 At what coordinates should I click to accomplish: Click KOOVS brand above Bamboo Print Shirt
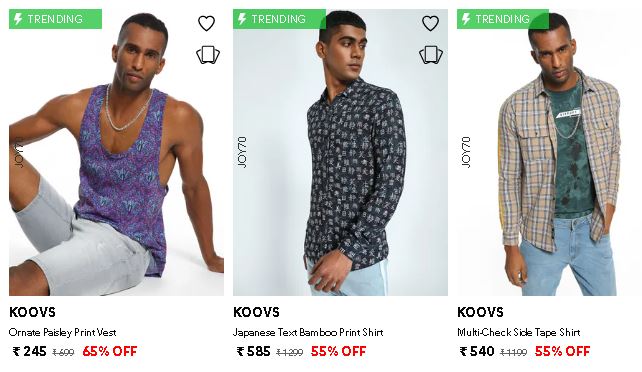click(256, 312)
